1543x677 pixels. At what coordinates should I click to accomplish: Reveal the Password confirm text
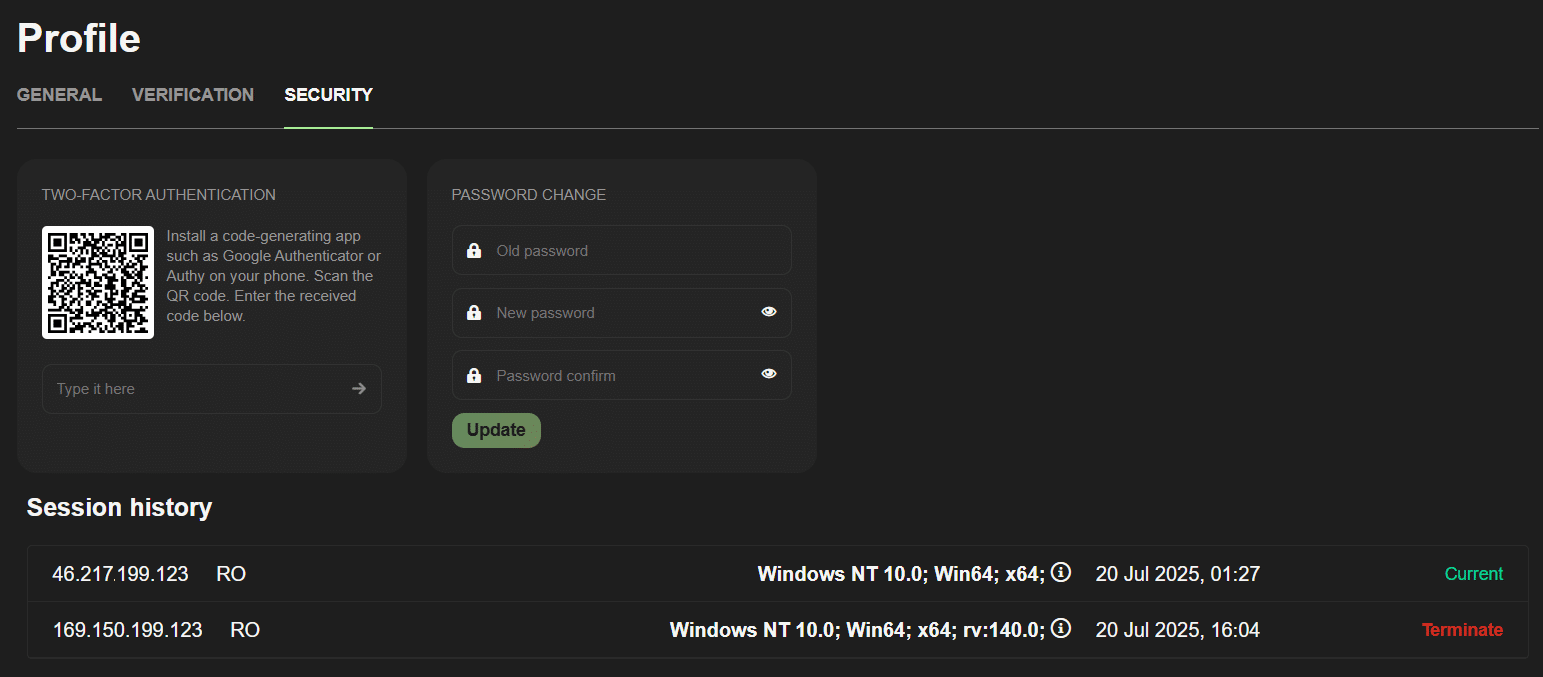(768, 373)
